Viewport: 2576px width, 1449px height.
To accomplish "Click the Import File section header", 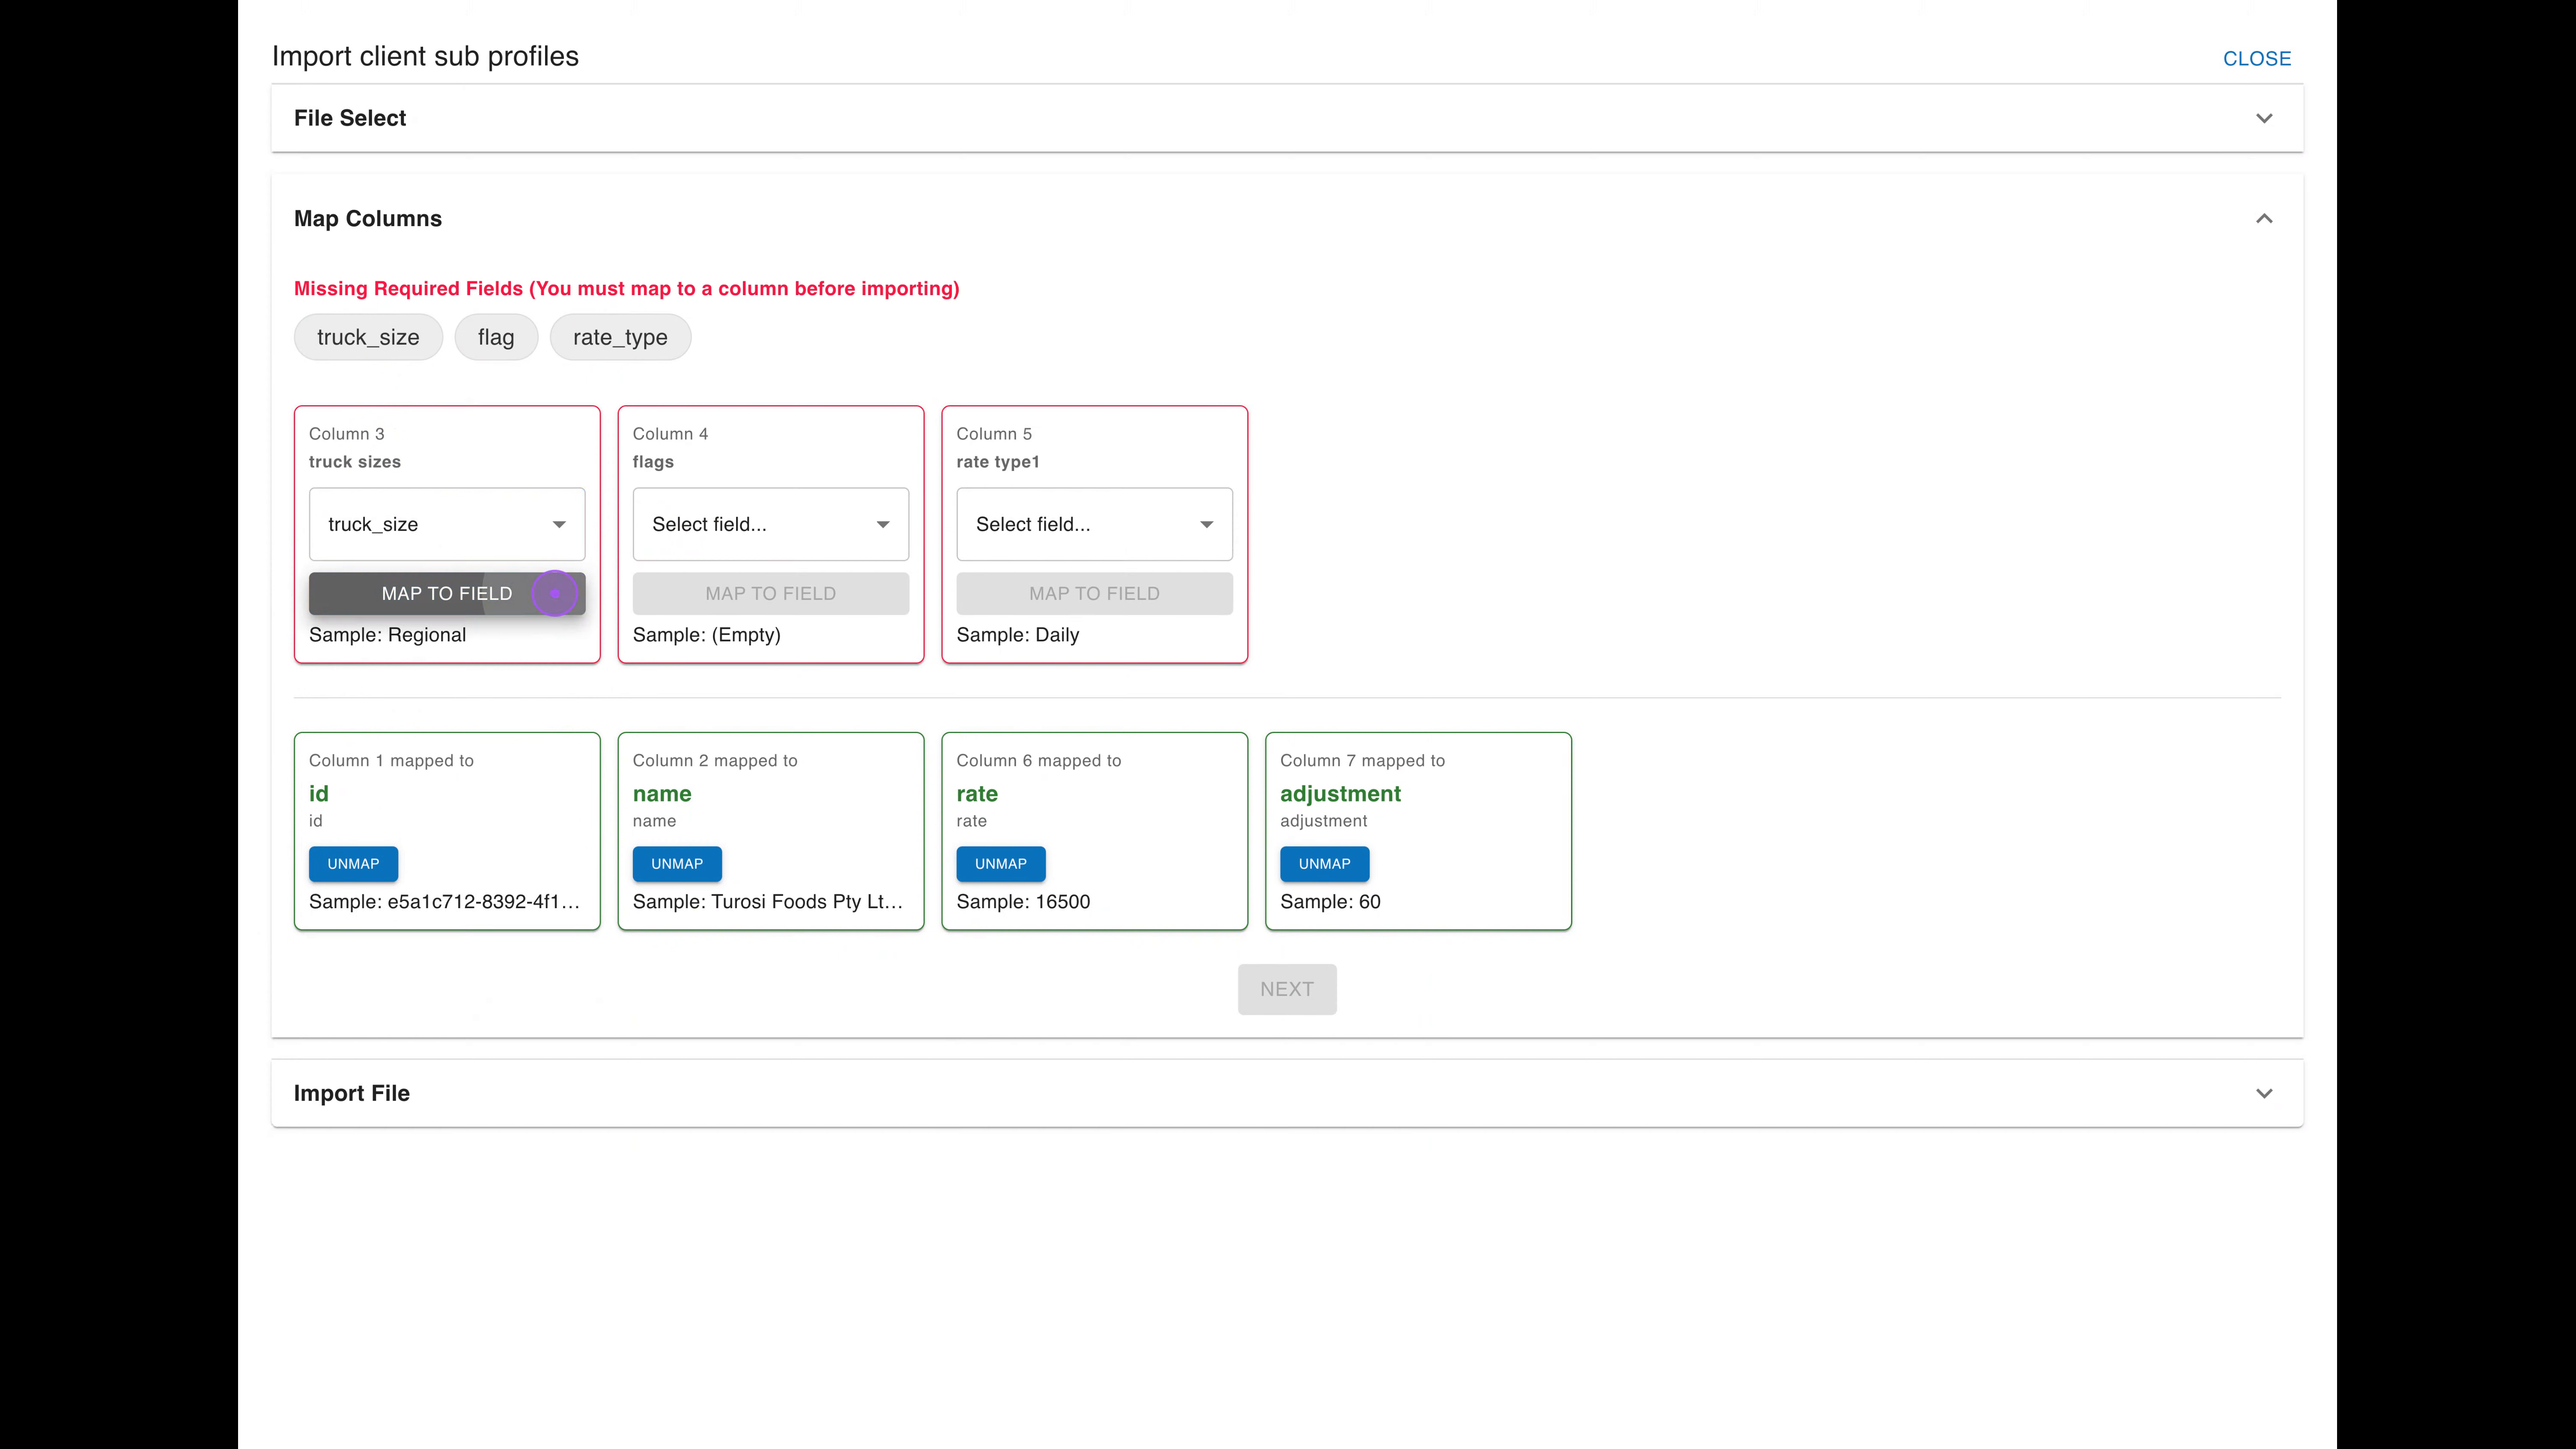I will 1287,1093.
